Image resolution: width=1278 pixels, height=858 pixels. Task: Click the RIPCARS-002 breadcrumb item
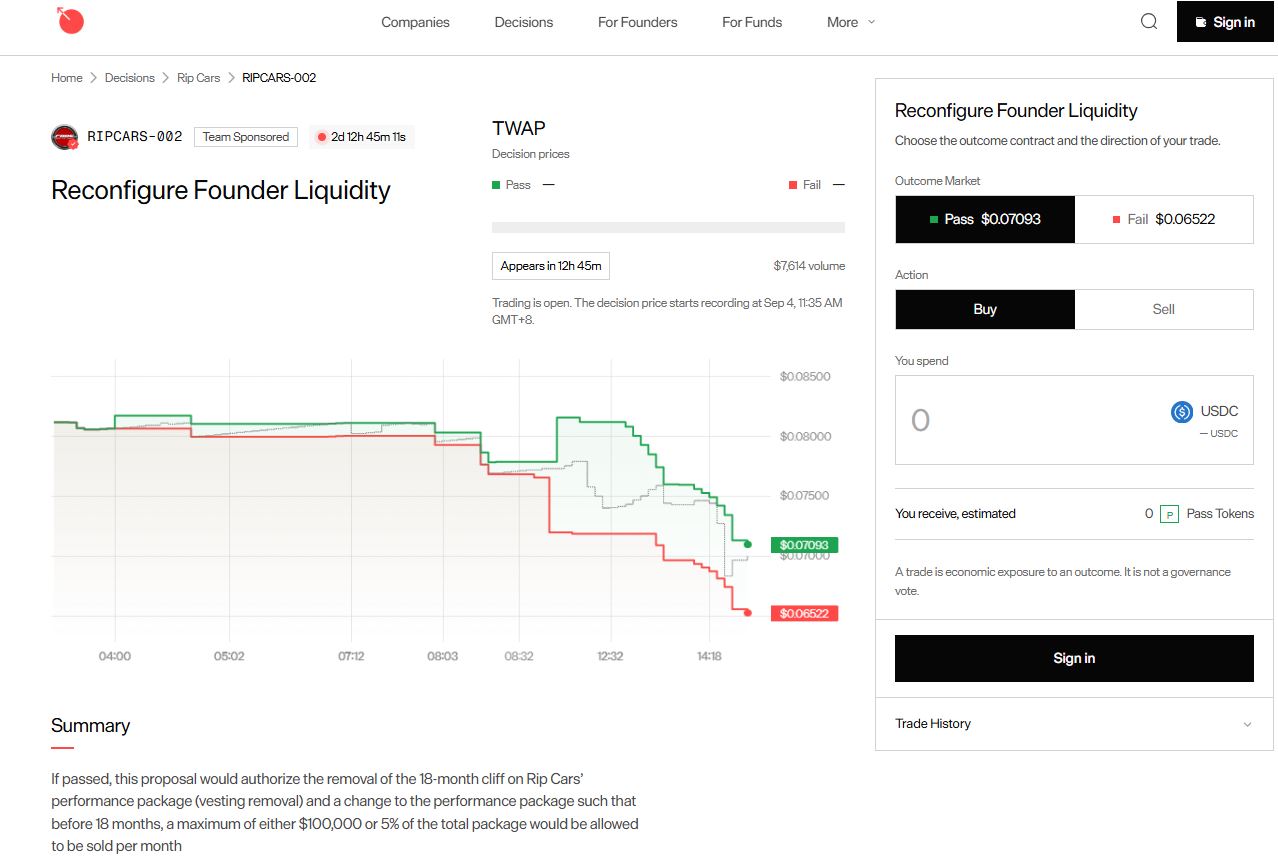tap(279, 78)
